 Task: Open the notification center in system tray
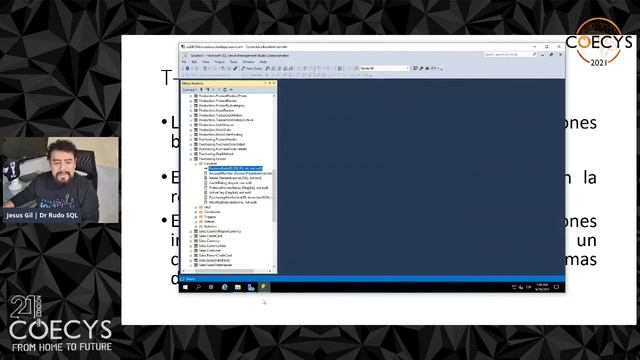pyautogui.click(x=556, y=287)
